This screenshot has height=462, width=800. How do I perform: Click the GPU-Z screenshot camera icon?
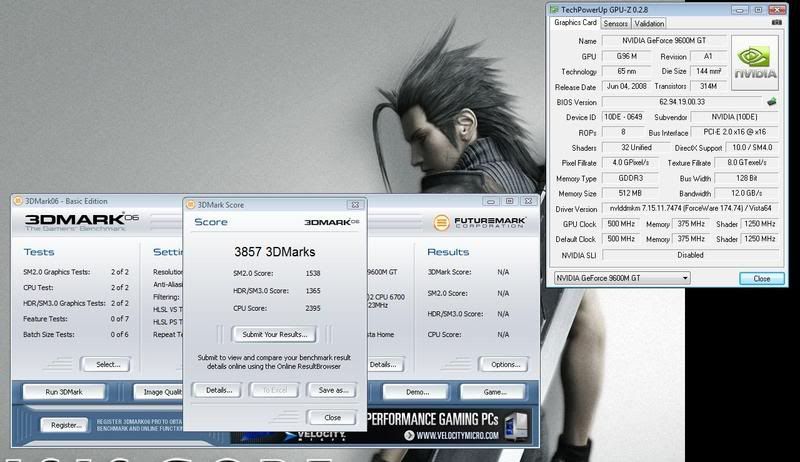[x=777, y=22]
